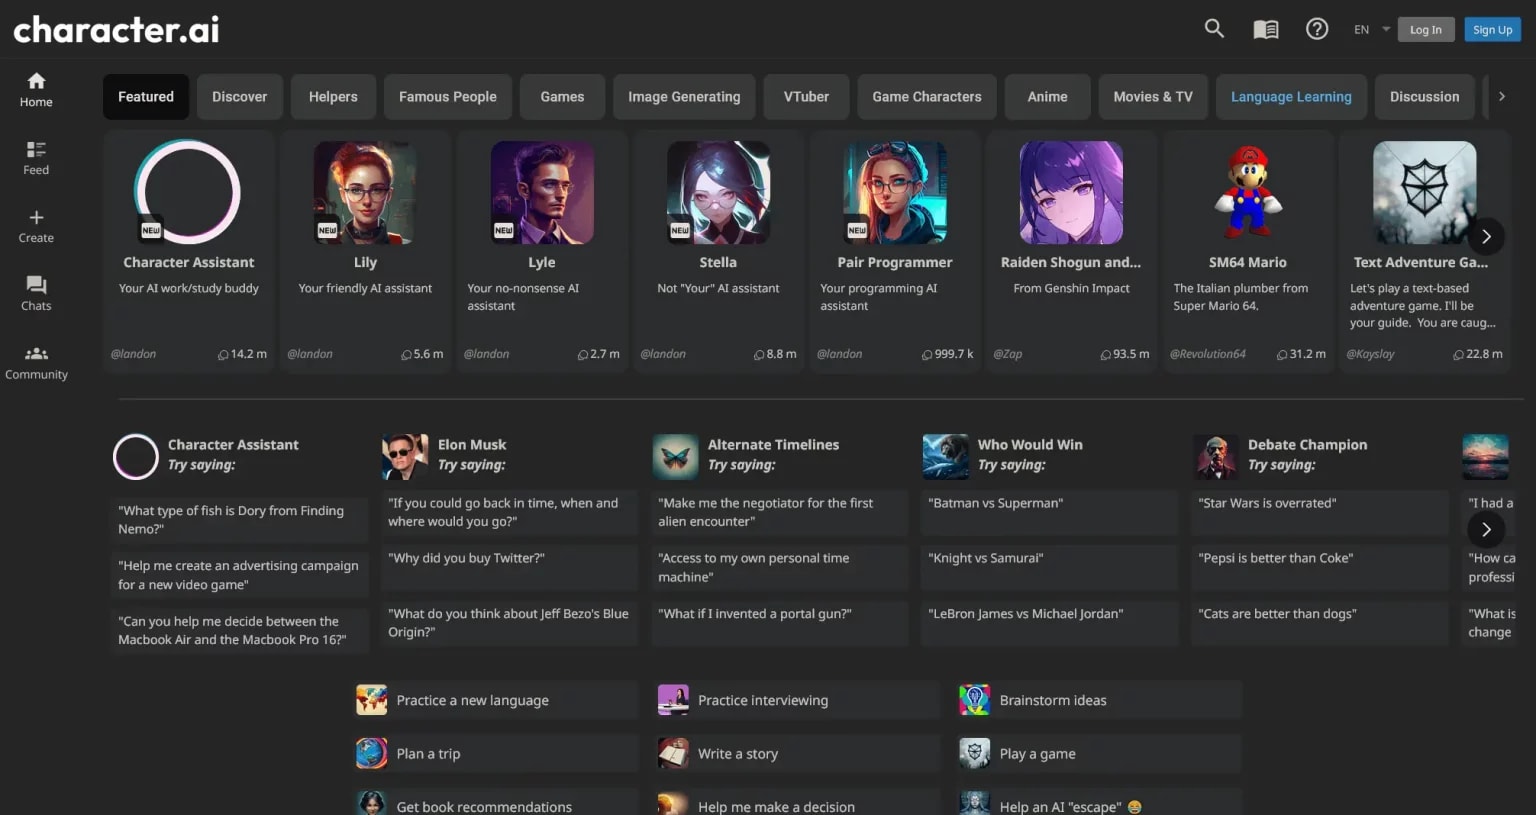Click the Debate Champion avatar
1536x815 pixels.
(1215, 457)
